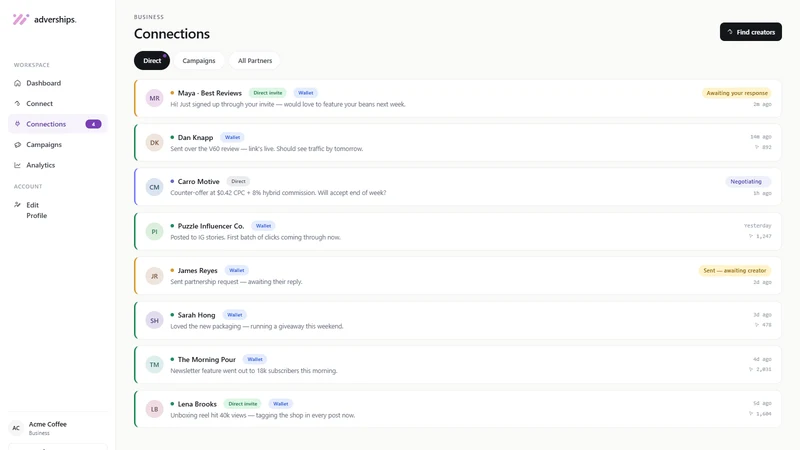Click the SH avatar for Sarah Hong
Image resolution: width=800 pixels, height=450 pixels.
[x=155, y=320]
